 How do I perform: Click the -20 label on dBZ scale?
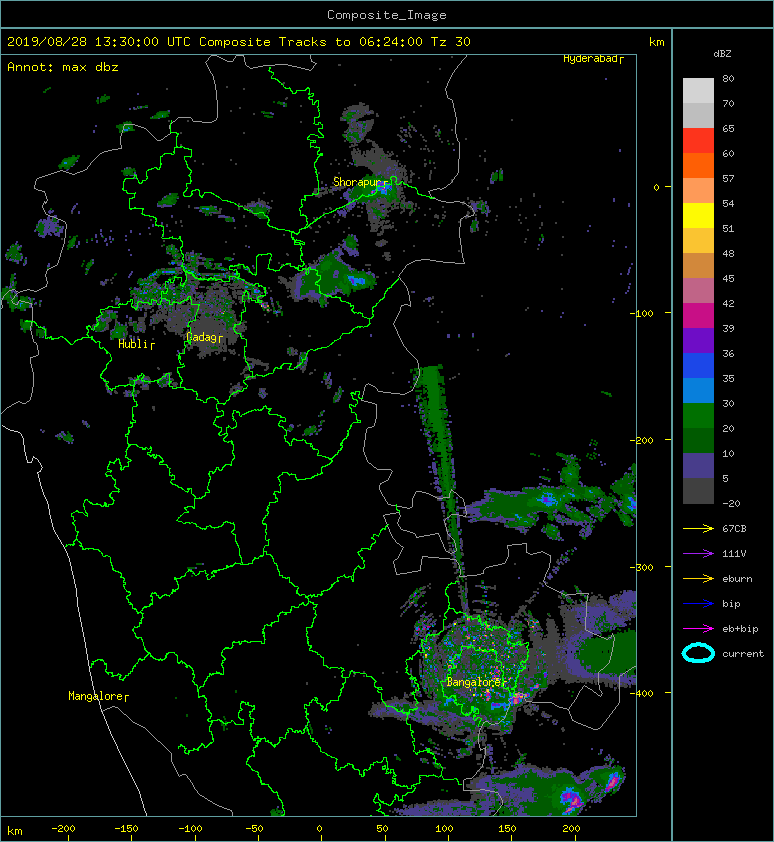[731, 504]
